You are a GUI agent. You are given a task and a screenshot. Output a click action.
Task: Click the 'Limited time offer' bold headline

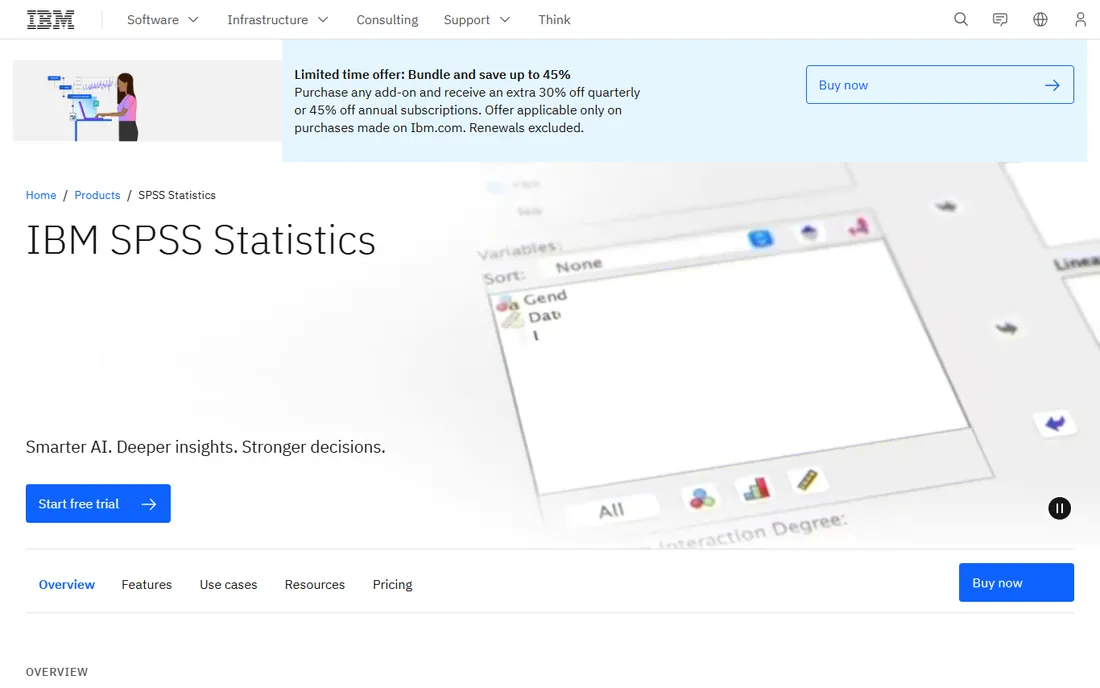[x=432, y=74]
